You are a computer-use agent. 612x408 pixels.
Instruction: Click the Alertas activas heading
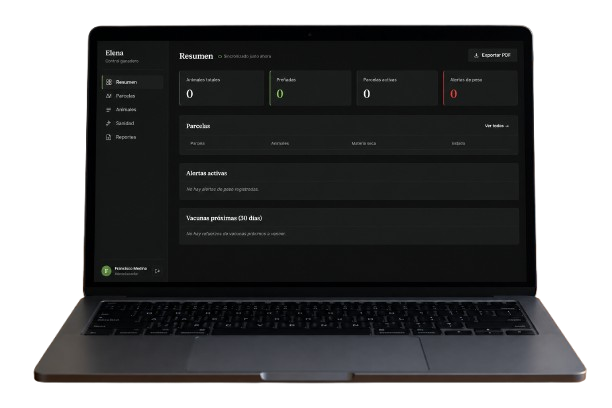coord(206,173)
